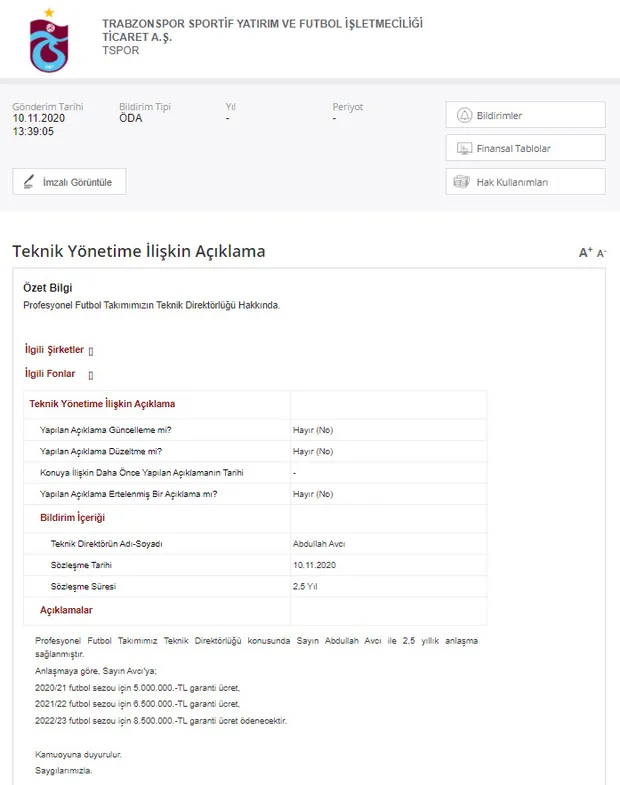Screen dimensions: 620x785
Task: Click the Abdullah Avcı name cell
Action: click(x=319, y=544)
